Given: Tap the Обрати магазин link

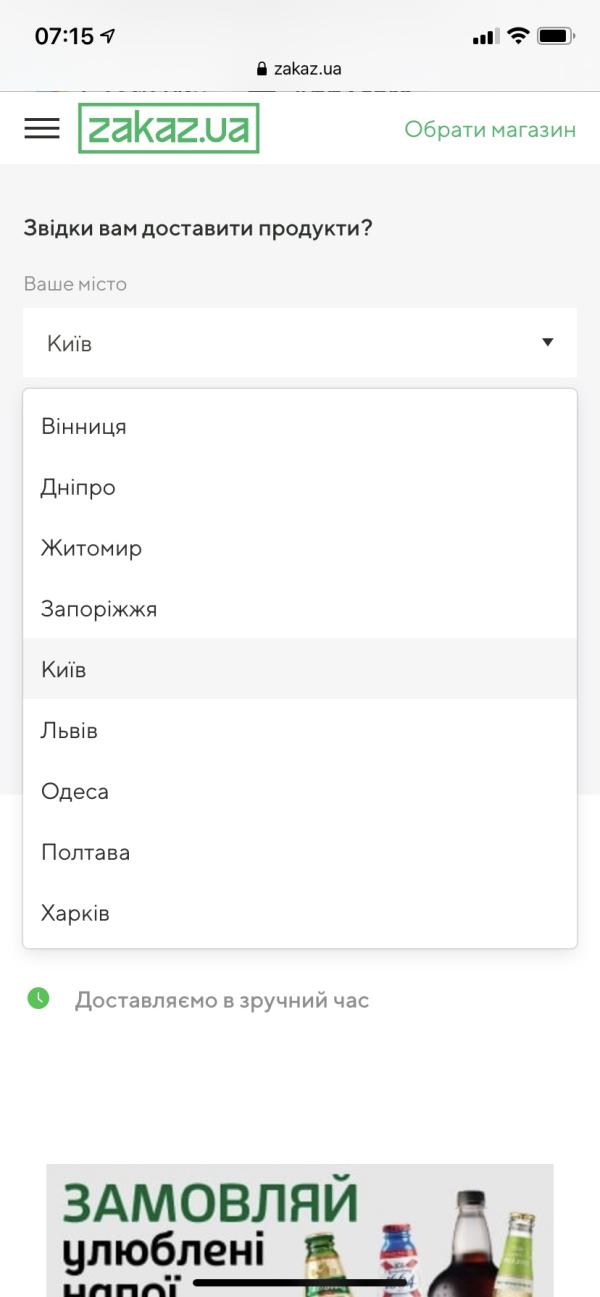Looking at the screenshot, I should tap(490, 129).
